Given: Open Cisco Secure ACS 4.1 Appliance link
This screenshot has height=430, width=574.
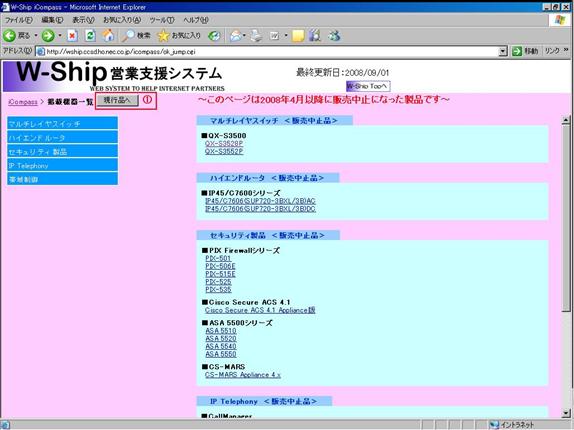Looking at the screenshot, I should pyautogui.click(x=260, y=310).
